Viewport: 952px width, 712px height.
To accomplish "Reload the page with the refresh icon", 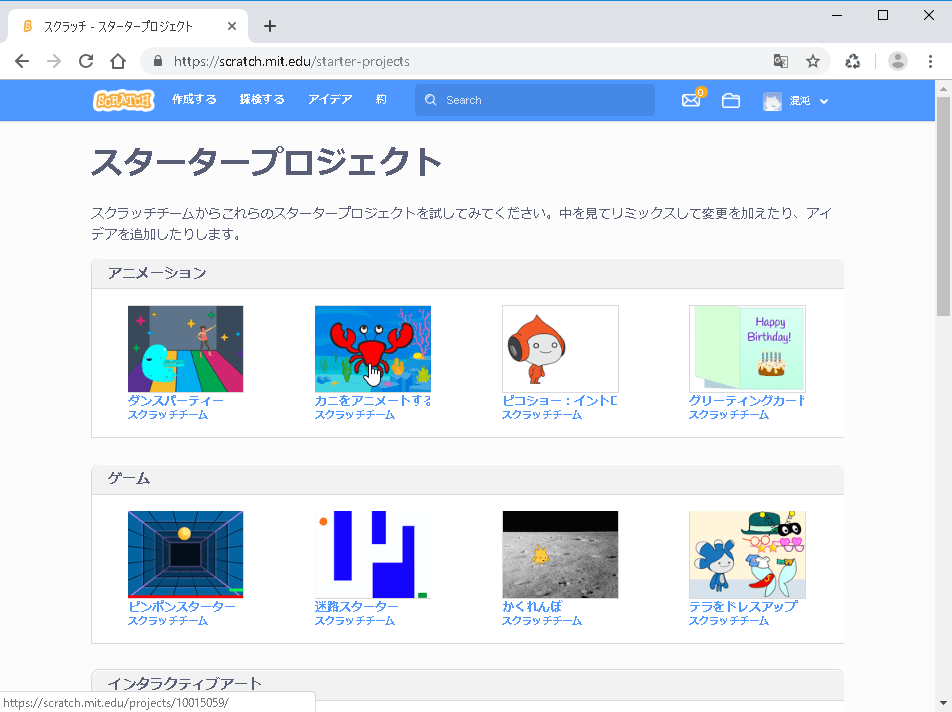I will (x=86, y=61).
